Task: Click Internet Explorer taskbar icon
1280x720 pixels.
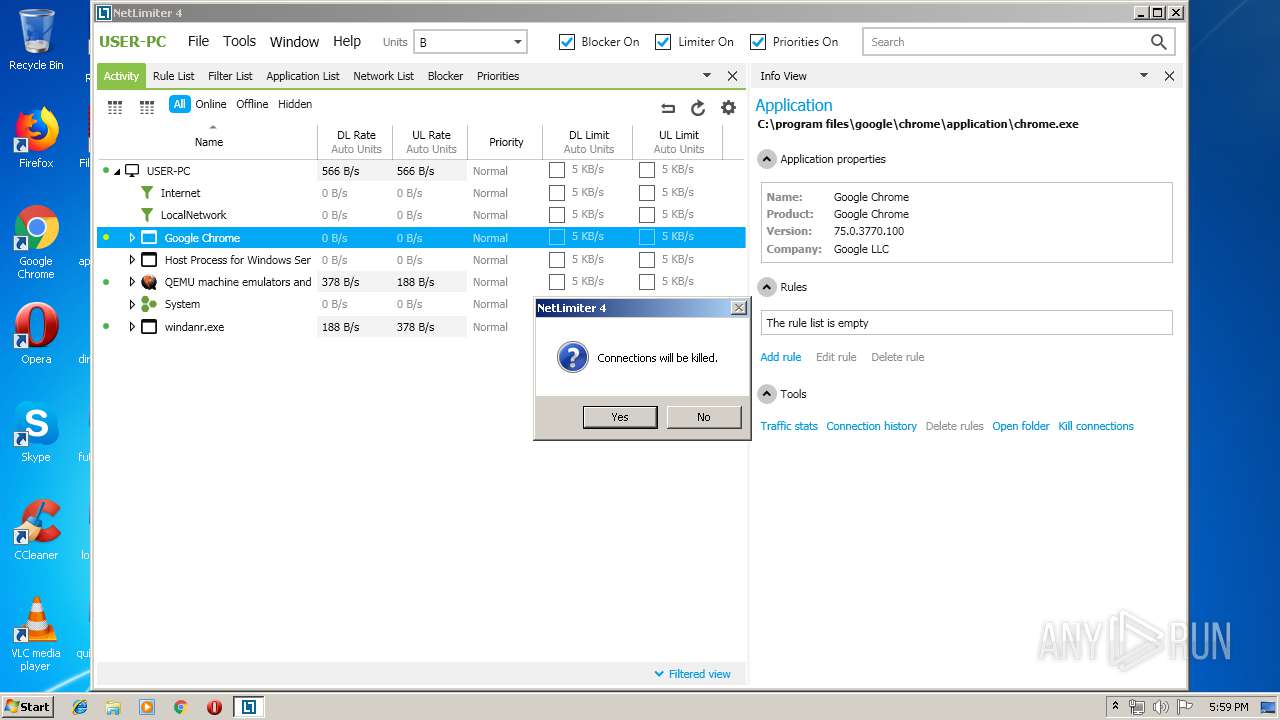Action: [80, 707]
